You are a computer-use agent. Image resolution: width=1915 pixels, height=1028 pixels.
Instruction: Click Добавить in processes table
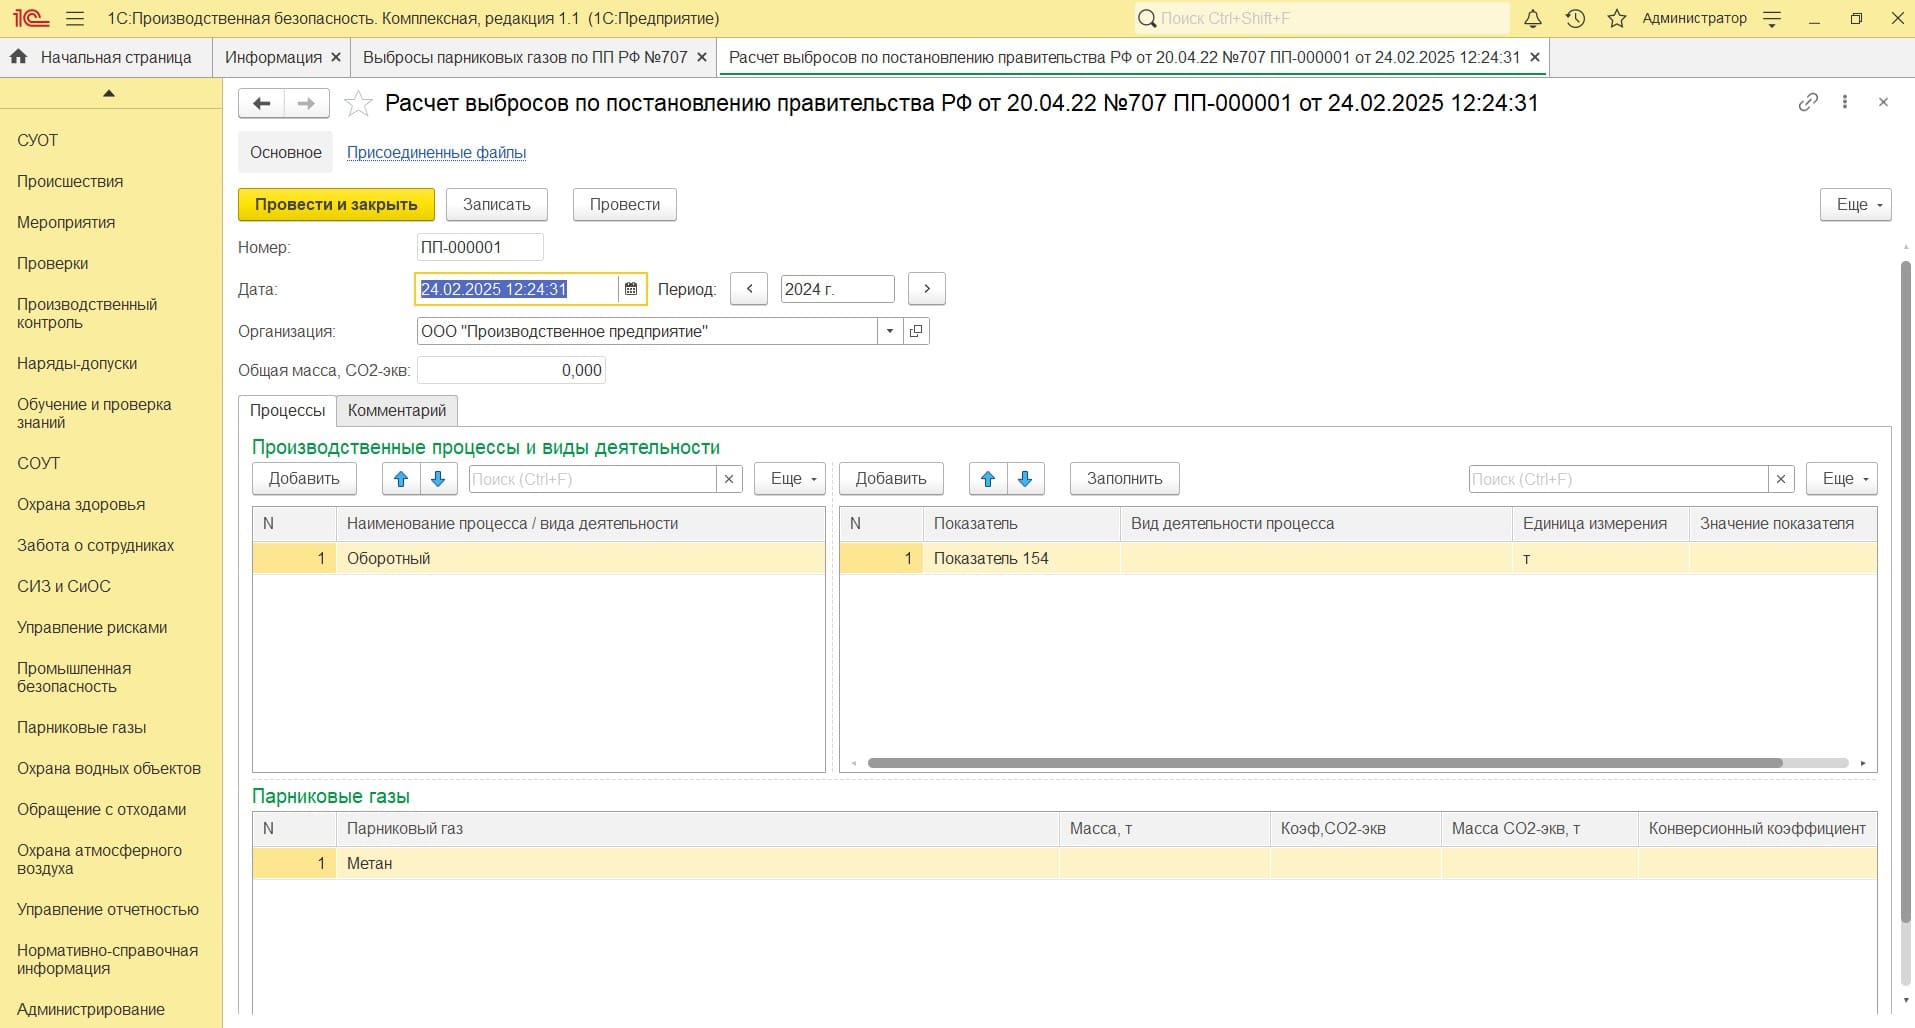click(304, 479)
